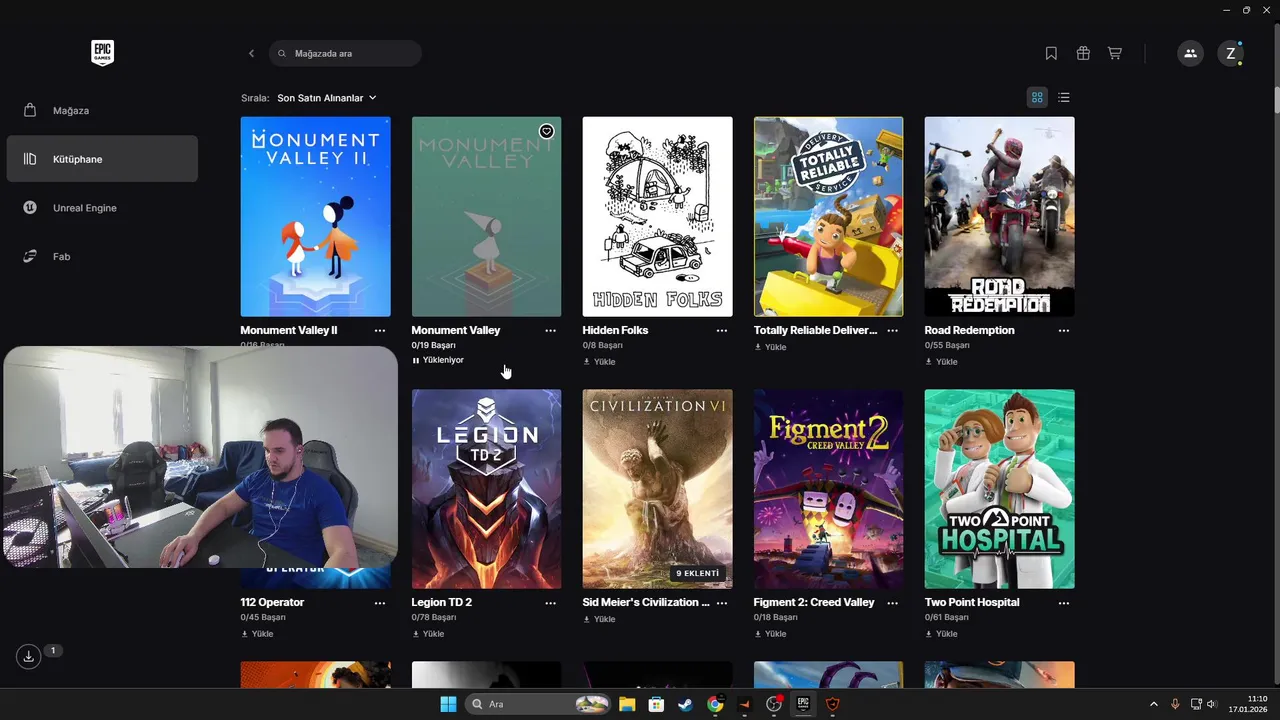
Task: Open the Z profile avatar menu
Action: (1231, 53)
